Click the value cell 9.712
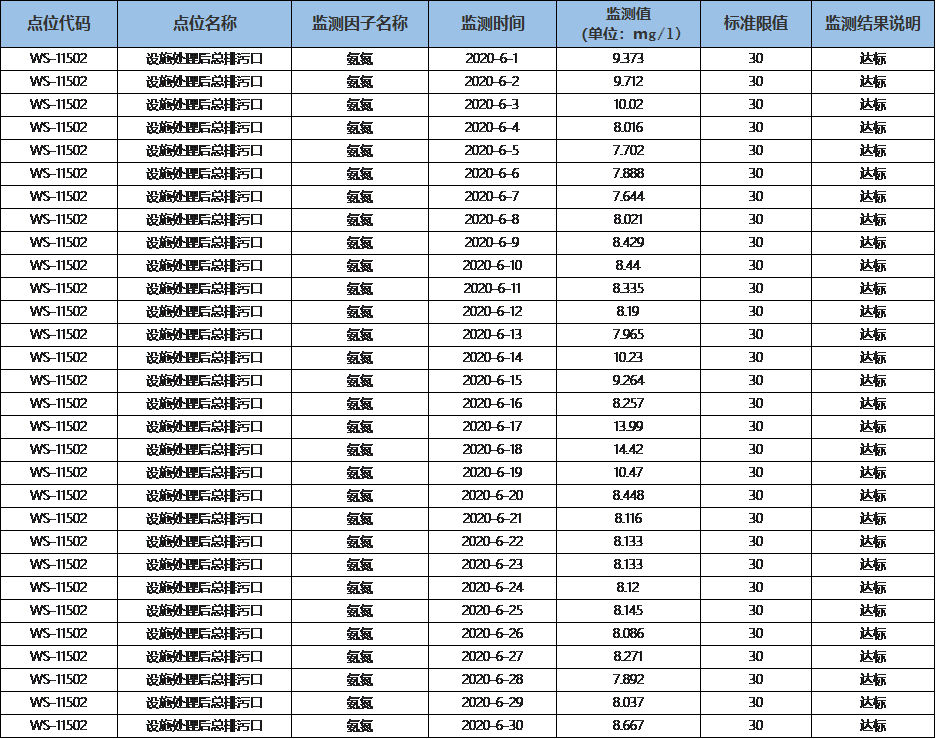This screenshot has width=936, height=739. [x=629, y=82]
